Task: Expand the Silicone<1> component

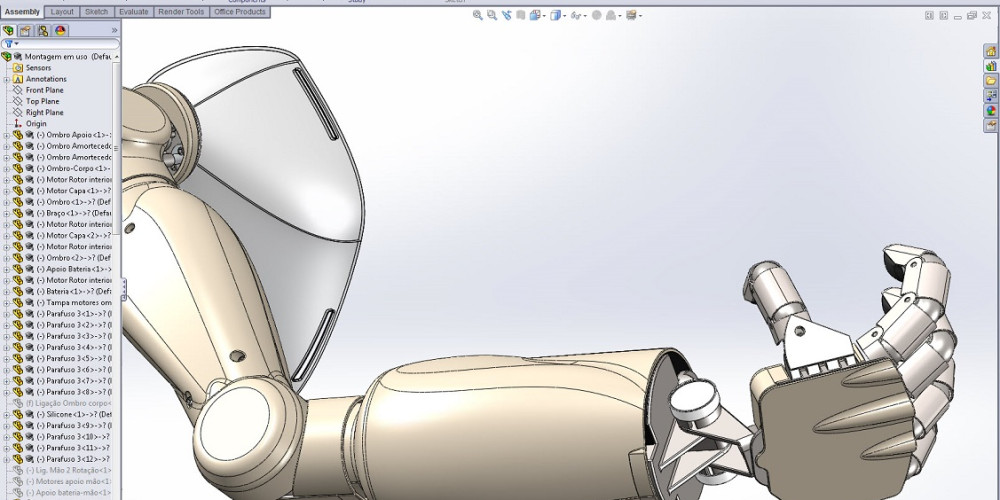Action: (x=6, y=415)
